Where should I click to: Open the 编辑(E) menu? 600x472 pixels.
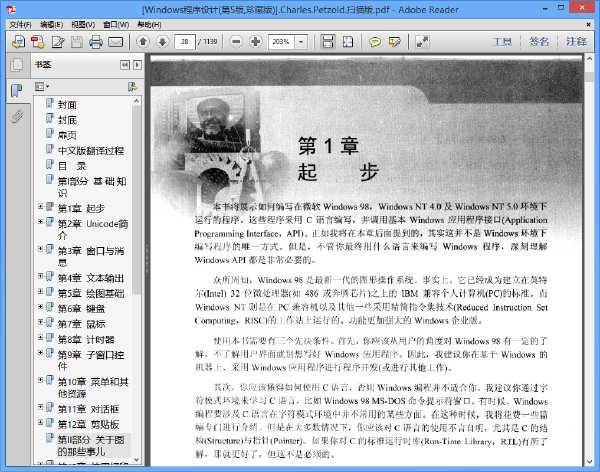click(51, 24)
